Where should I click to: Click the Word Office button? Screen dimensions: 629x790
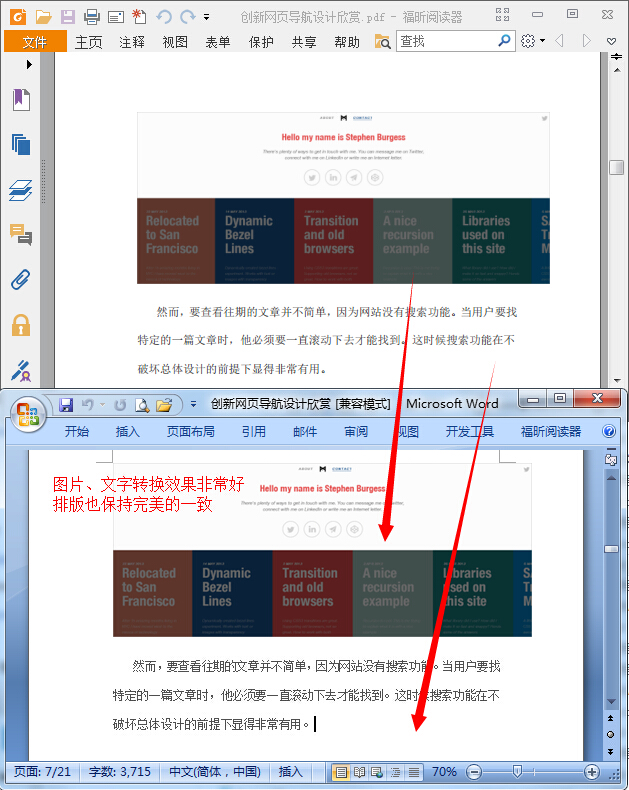coord(26,412)
